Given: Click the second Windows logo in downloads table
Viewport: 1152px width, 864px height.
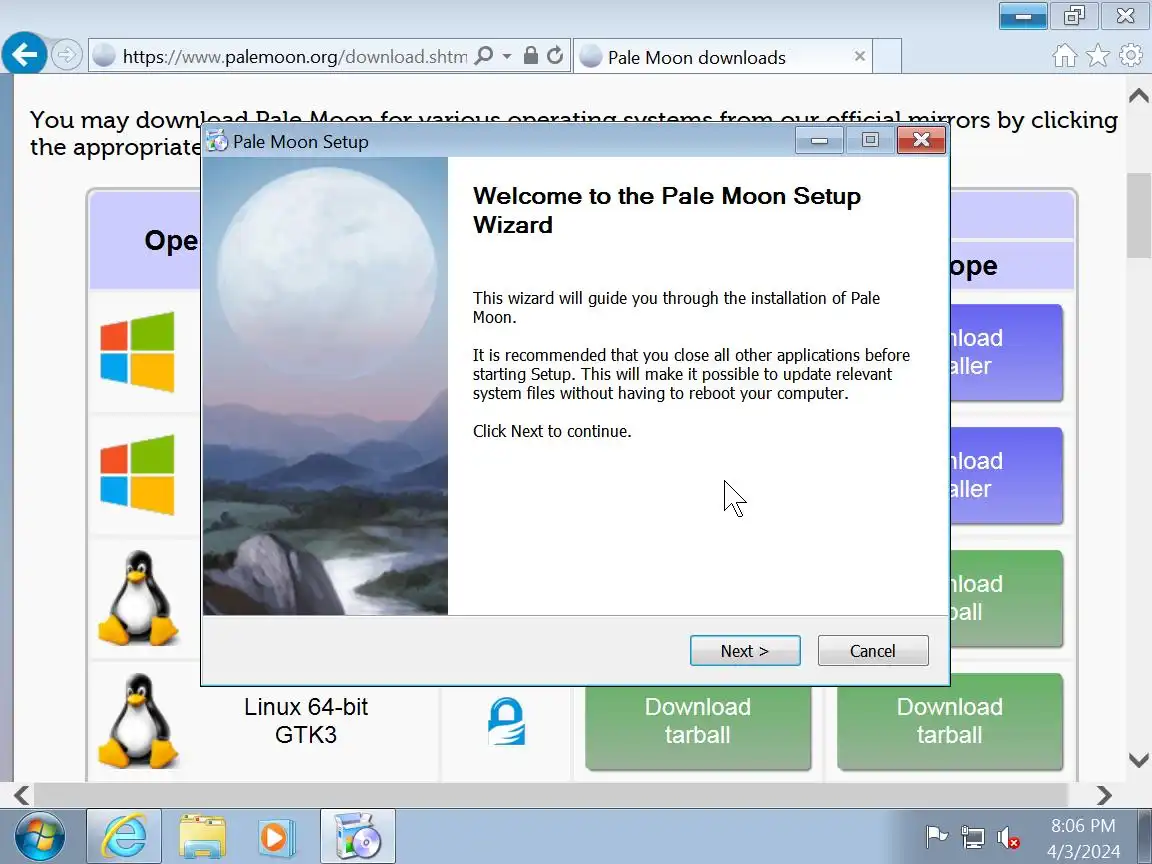Looking at the screenshot, I should [137, 475].
